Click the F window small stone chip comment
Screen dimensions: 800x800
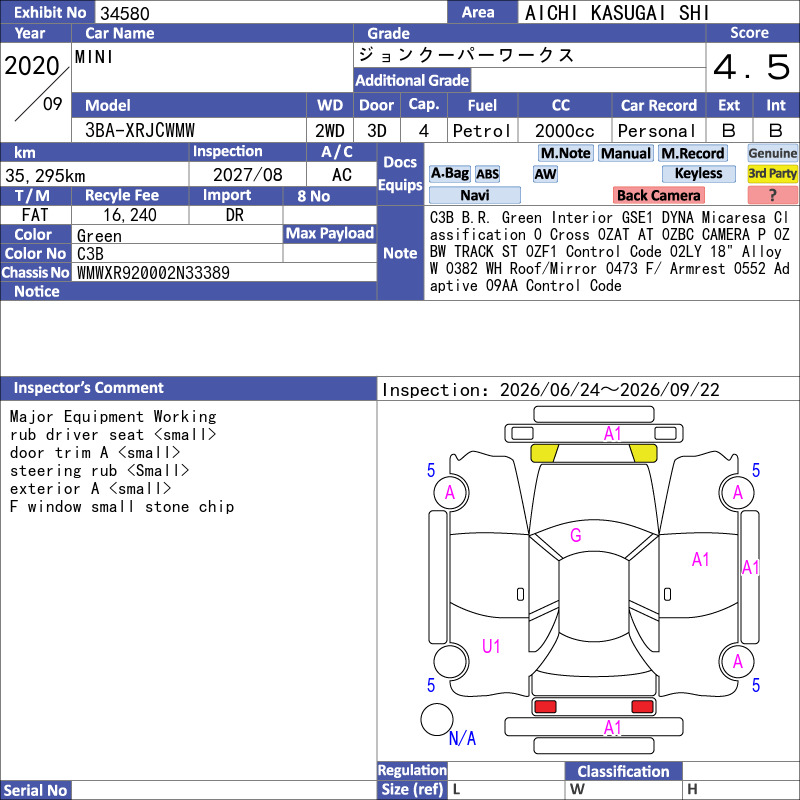coord(122,507)
